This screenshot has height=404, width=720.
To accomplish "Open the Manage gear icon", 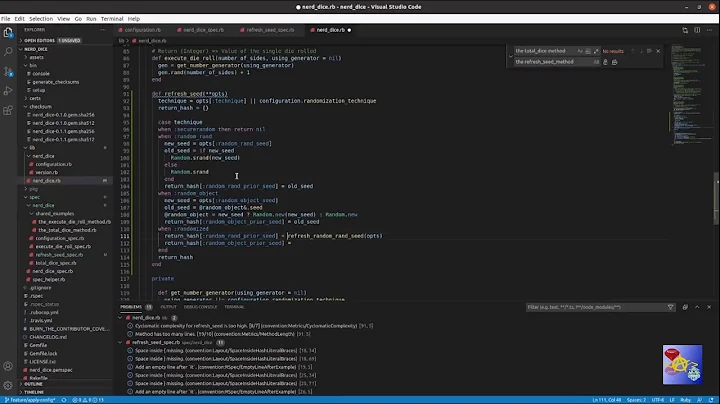I will tap(8, 385).
